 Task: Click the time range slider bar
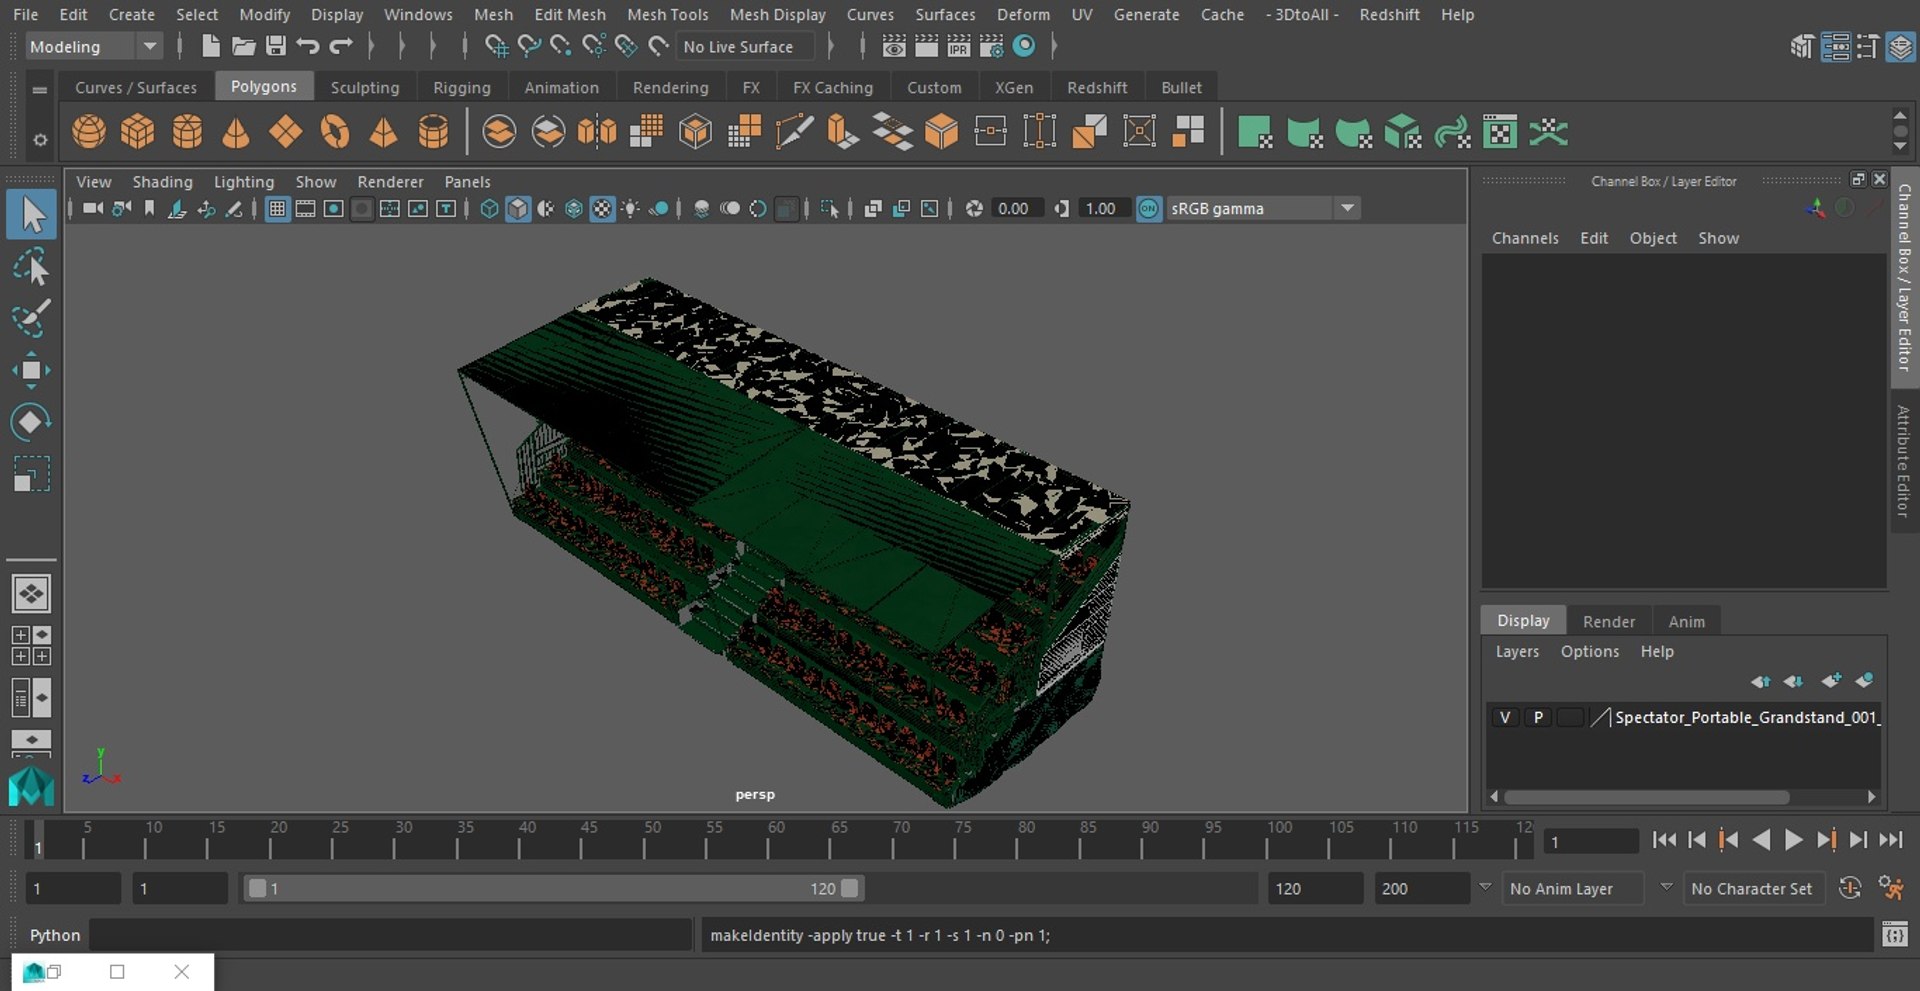(x=553, y=888)
